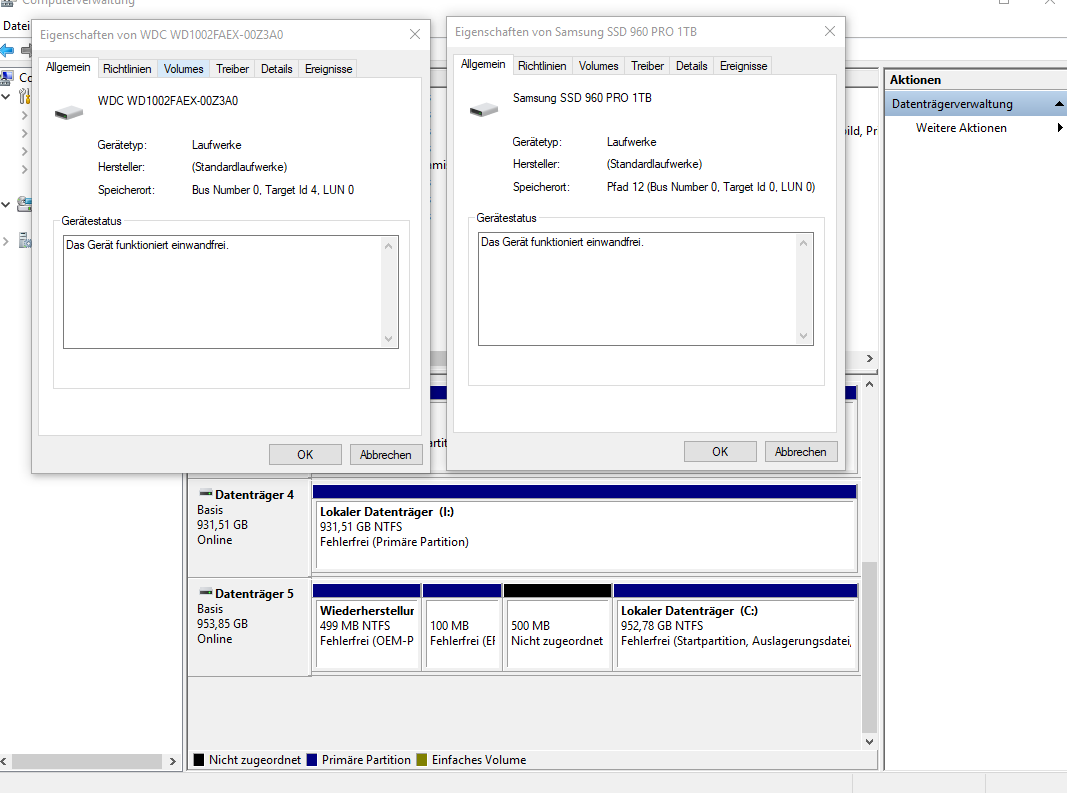Click the 931,51 GB size text of Datenträger 4
1067x793 pixels.
[x=223, y=525]
